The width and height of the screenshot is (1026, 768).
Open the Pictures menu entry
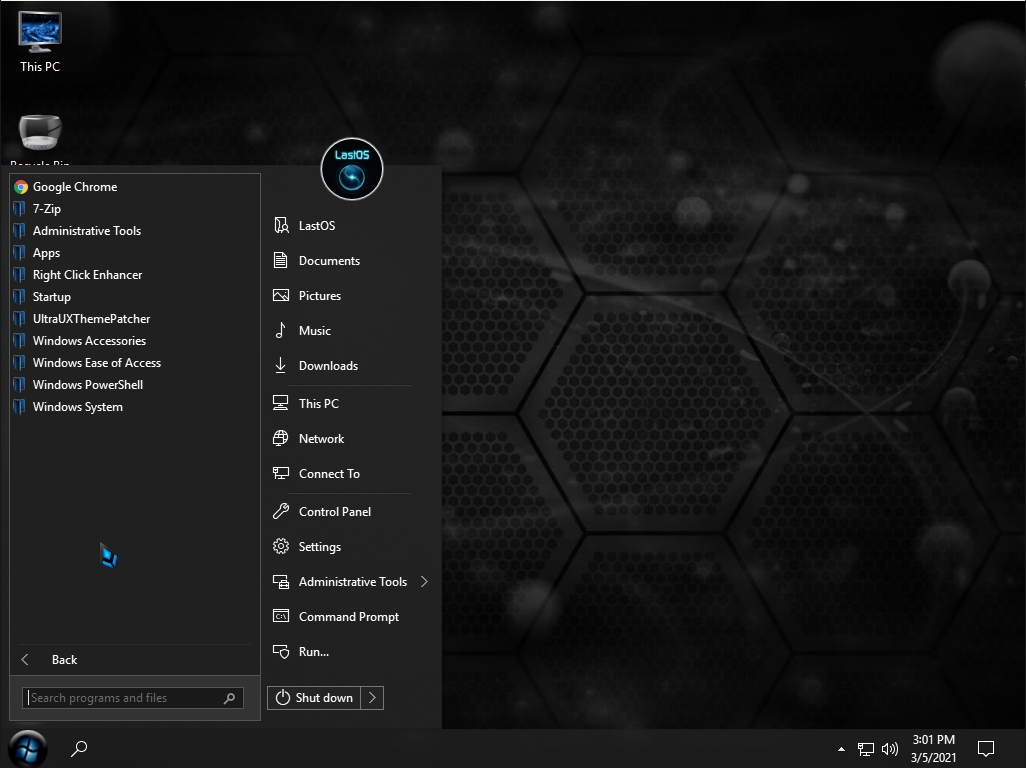point(351,296)
